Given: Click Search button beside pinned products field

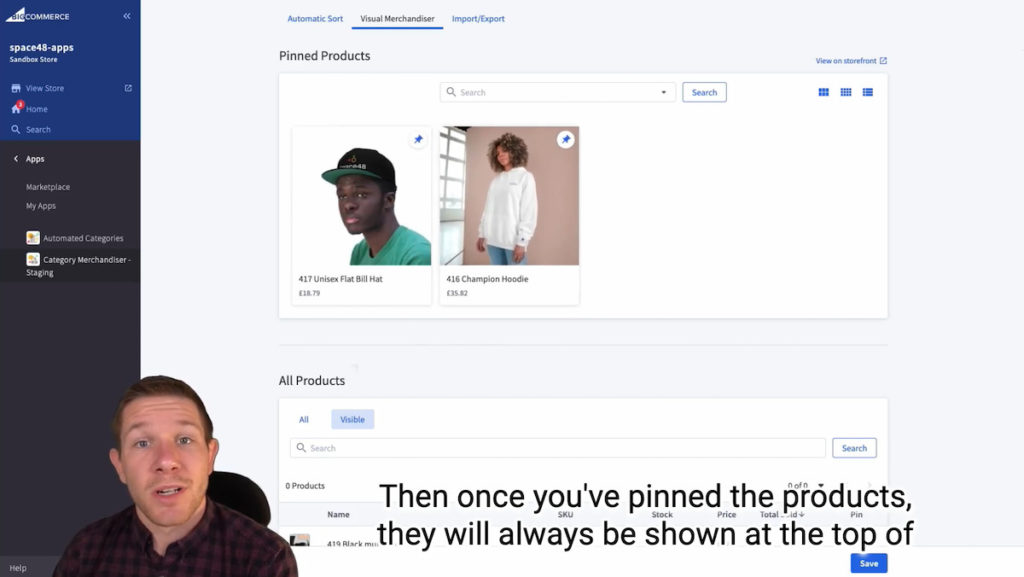Looking at the screenshot, I should click(704, 92).
